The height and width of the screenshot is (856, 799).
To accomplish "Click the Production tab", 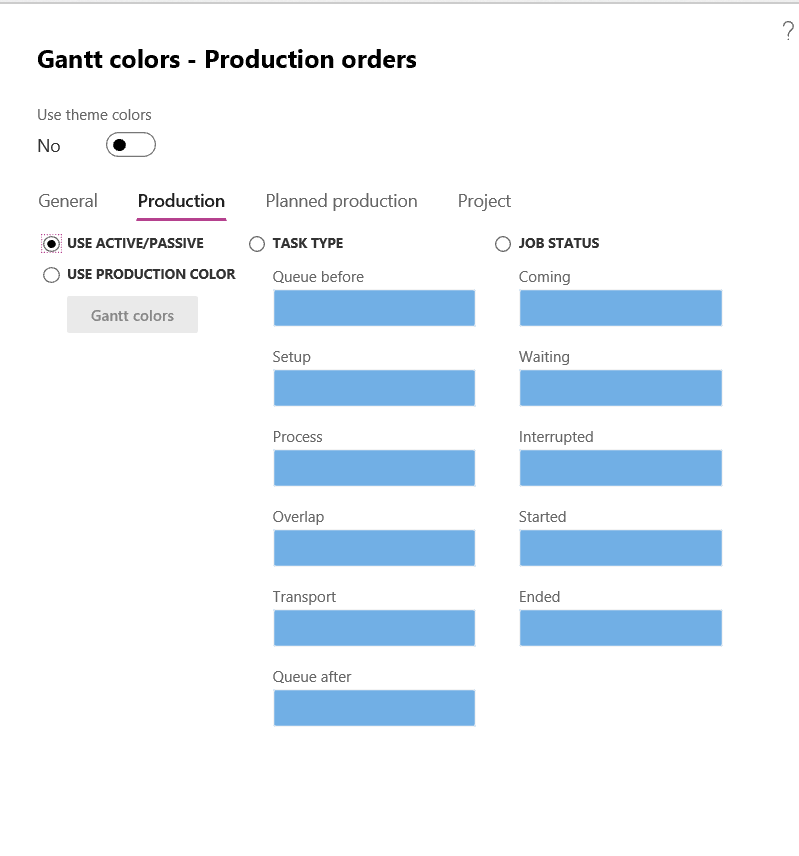I will (181, 201).
